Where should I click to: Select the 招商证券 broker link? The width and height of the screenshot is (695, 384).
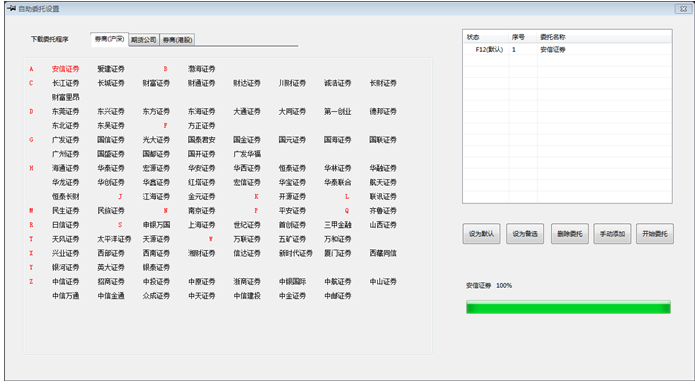111,282
